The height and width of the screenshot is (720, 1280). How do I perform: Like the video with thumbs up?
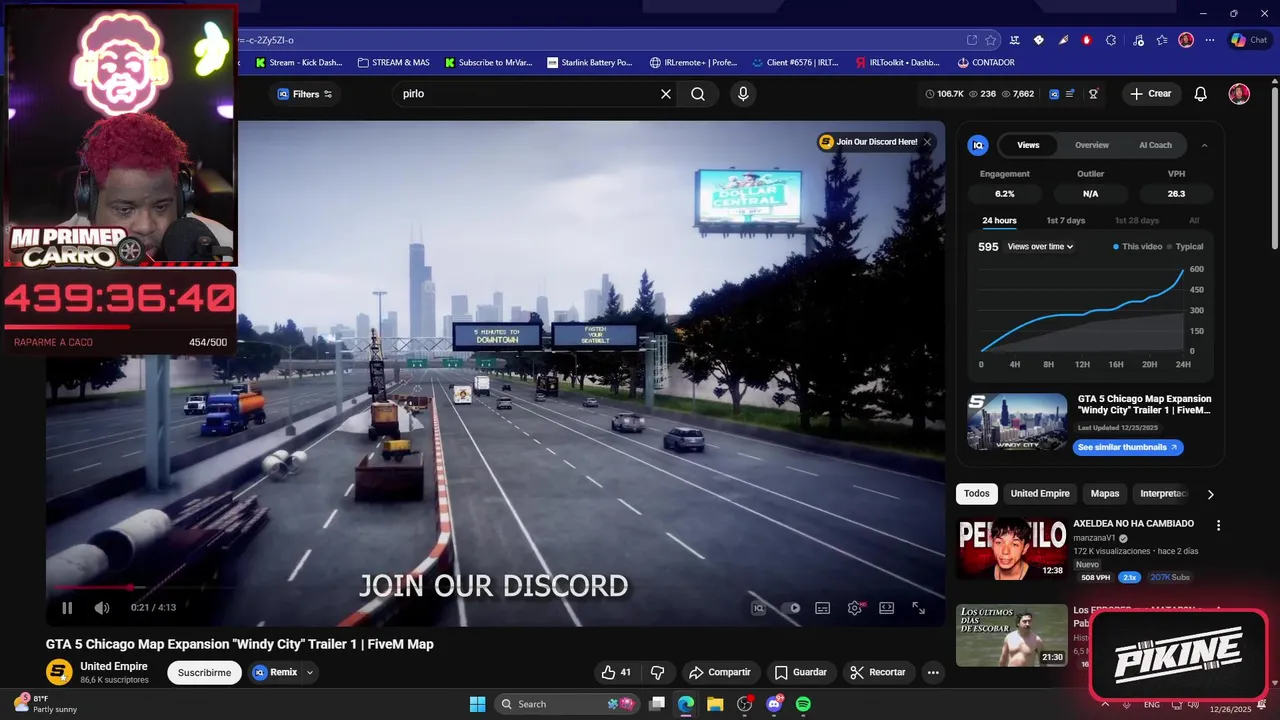pos(616,672)
